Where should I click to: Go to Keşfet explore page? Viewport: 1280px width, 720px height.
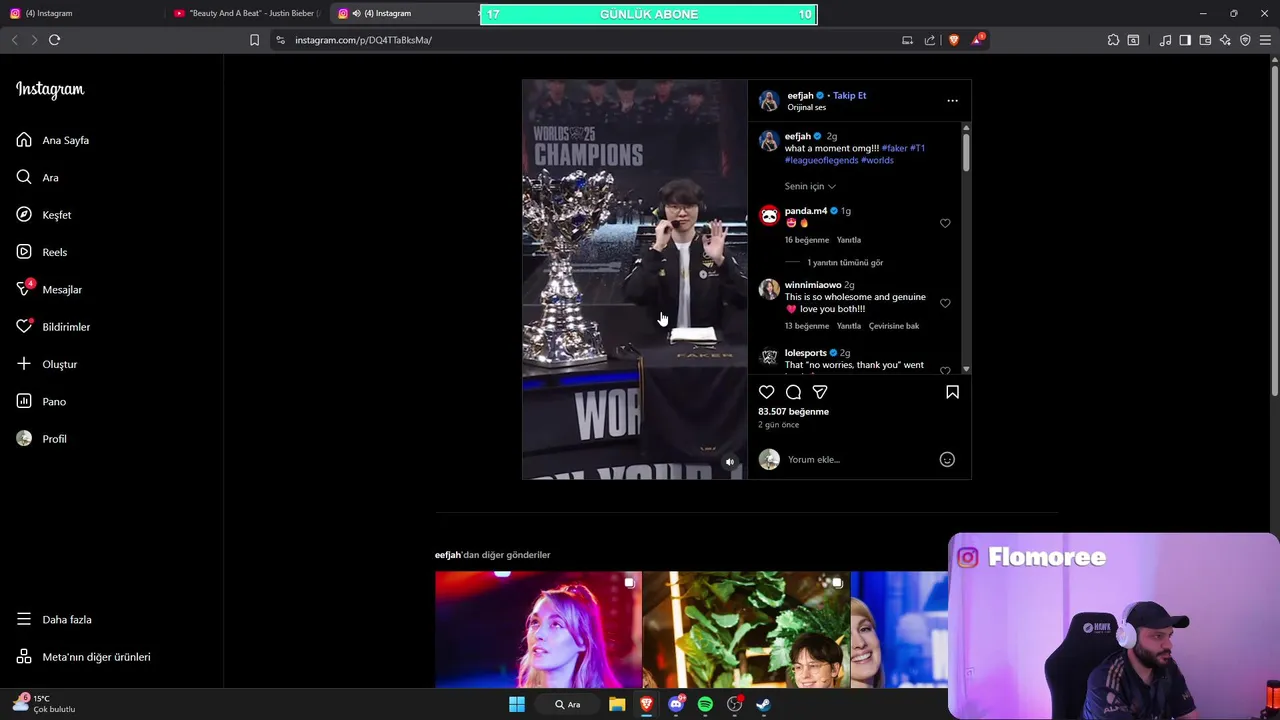tap(44, 215)
